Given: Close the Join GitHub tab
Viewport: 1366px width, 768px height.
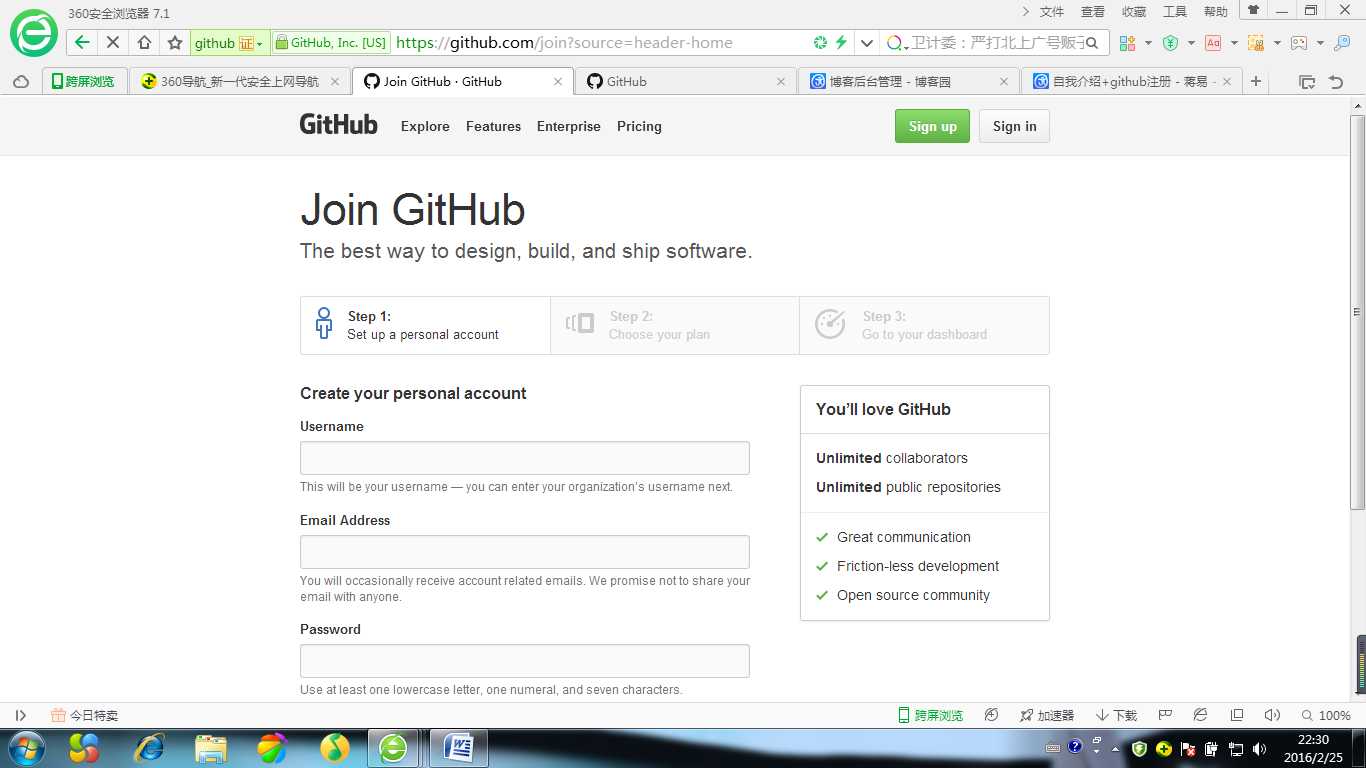Looking at the screenshot, I should (x=558, y=82).
